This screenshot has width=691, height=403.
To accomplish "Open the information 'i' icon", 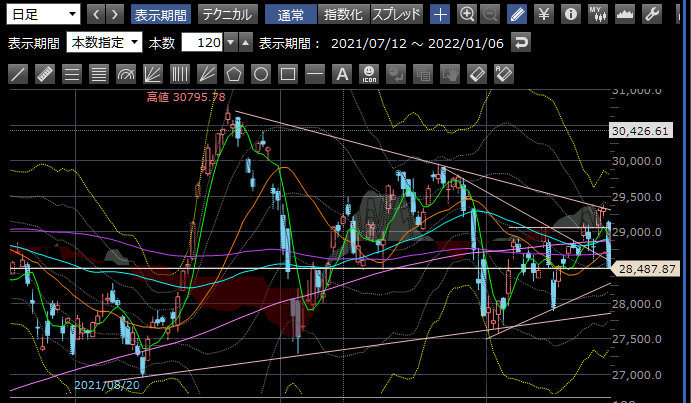I will coord(570,14).
